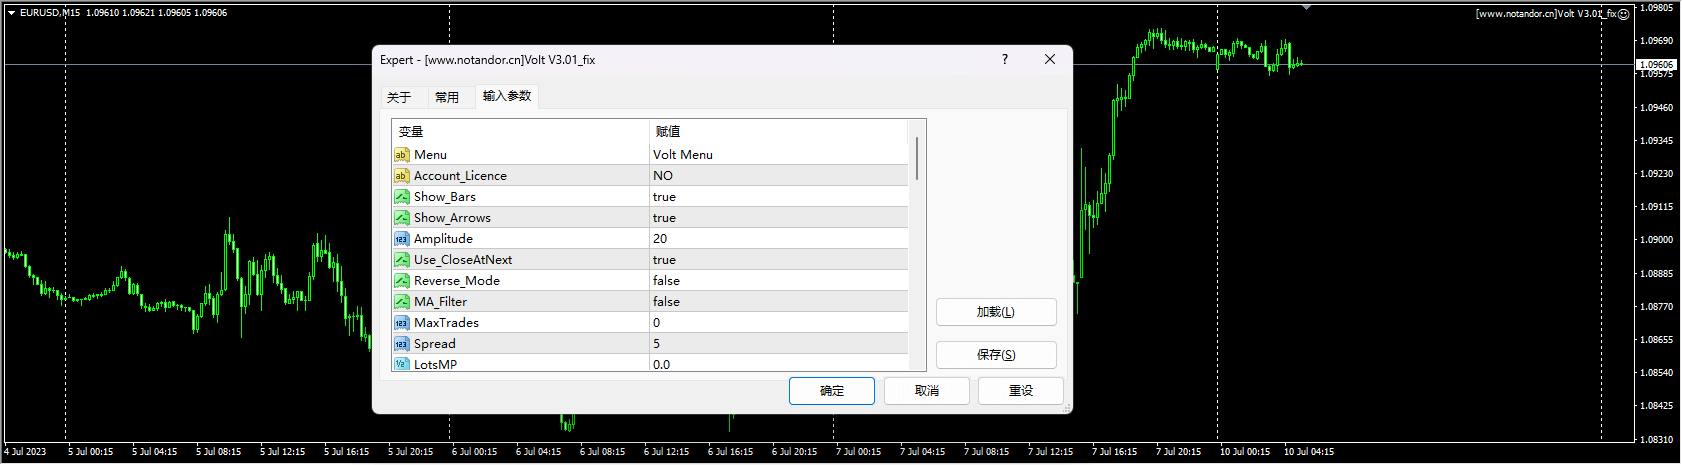Select the MA_Filter false value cell

point(778,302)
